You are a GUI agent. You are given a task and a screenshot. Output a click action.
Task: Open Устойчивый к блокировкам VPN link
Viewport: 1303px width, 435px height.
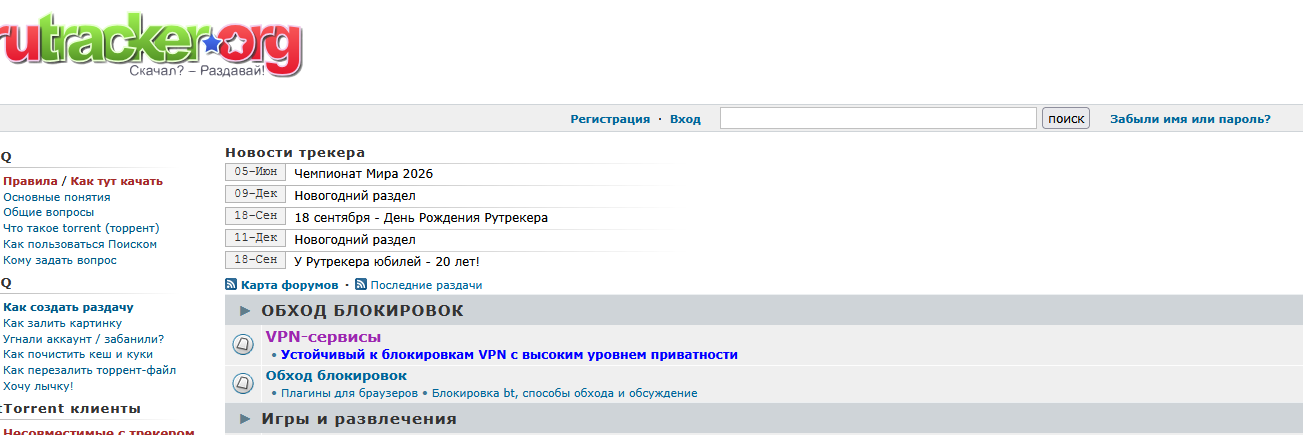(x=509, y=355)
